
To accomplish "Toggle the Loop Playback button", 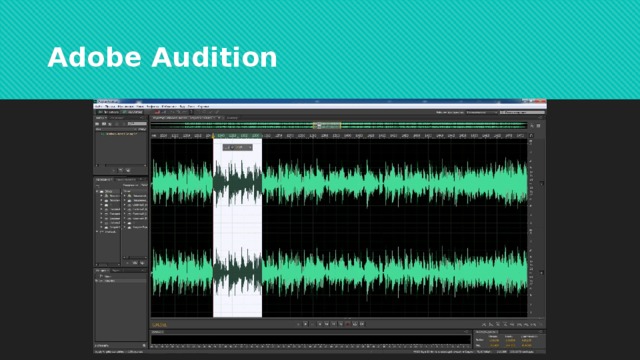I will click(x=355, y=324).
